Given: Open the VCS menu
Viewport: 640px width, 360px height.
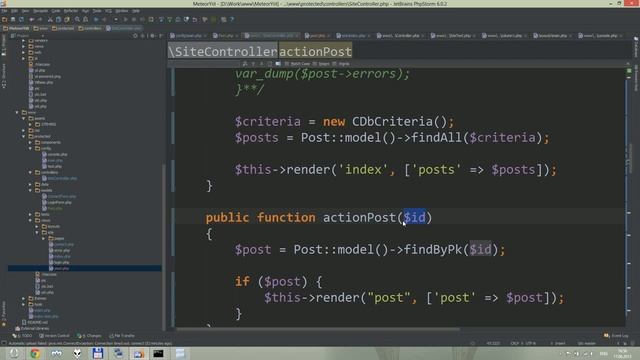Looking at the screenshot, I should 108,11.
